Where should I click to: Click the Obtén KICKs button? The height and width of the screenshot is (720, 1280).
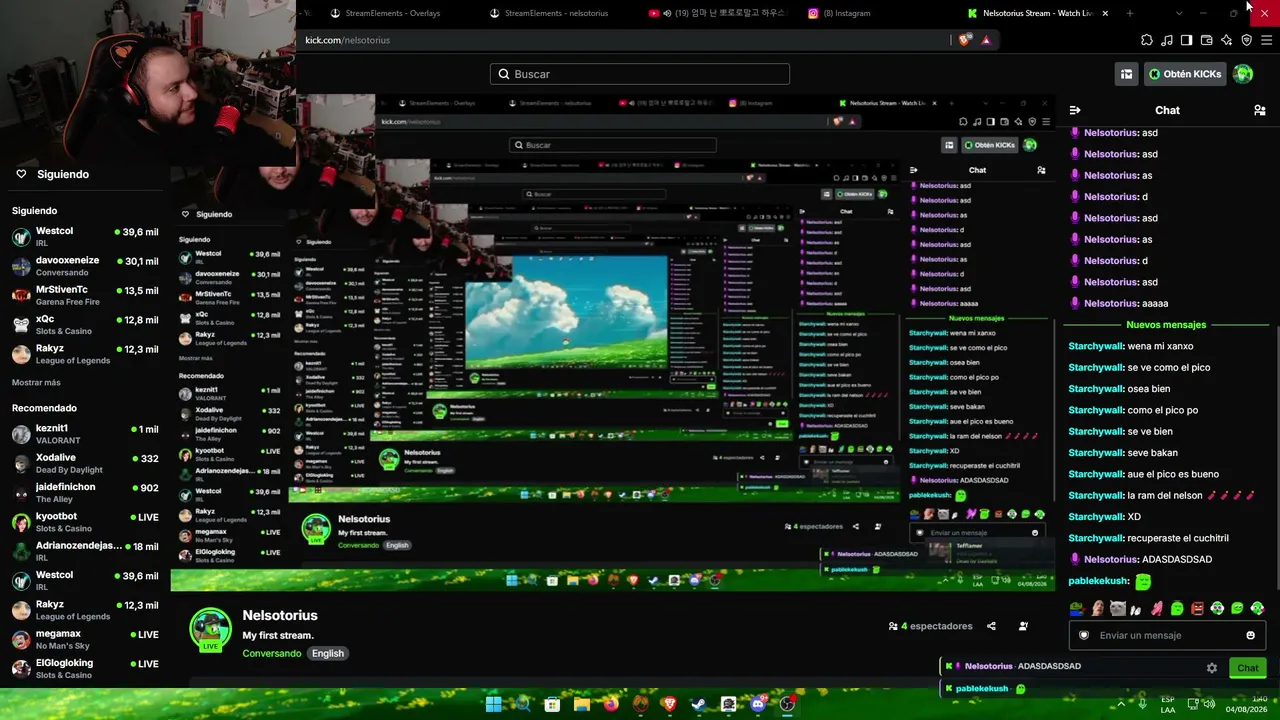1185,74
